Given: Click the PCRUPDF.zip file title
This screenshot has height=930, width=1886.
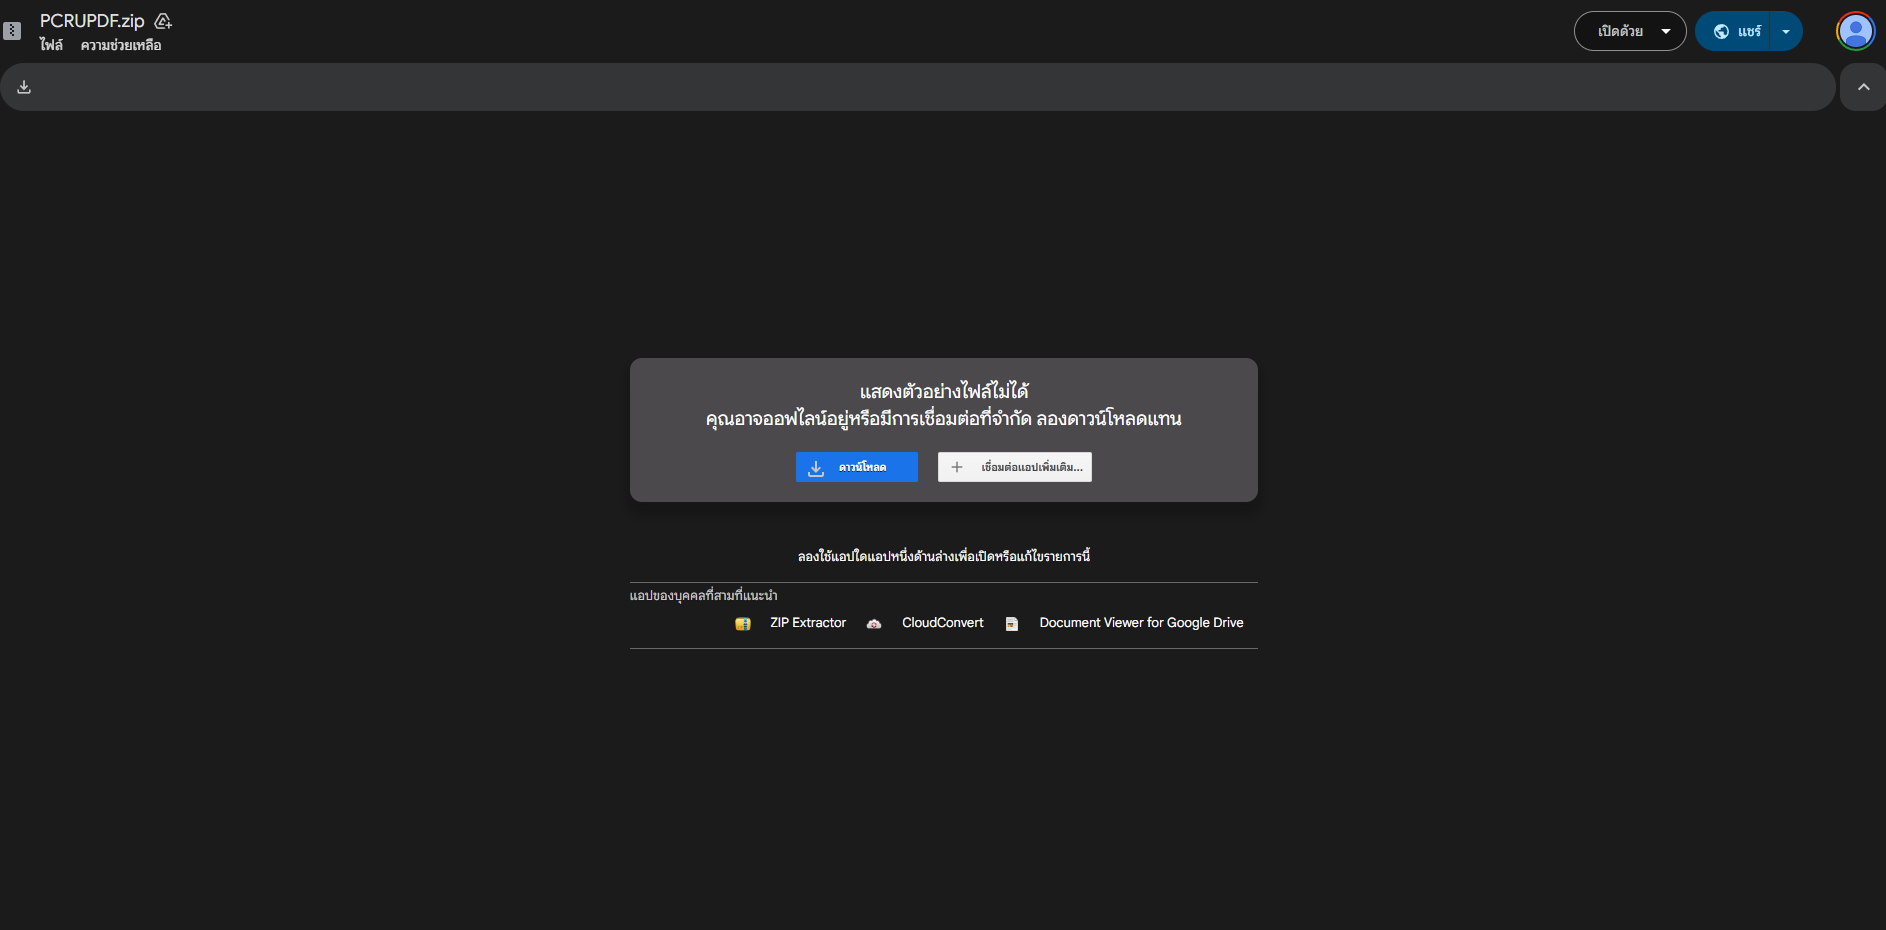Looking at the screenshot, I should click(92, 21).
